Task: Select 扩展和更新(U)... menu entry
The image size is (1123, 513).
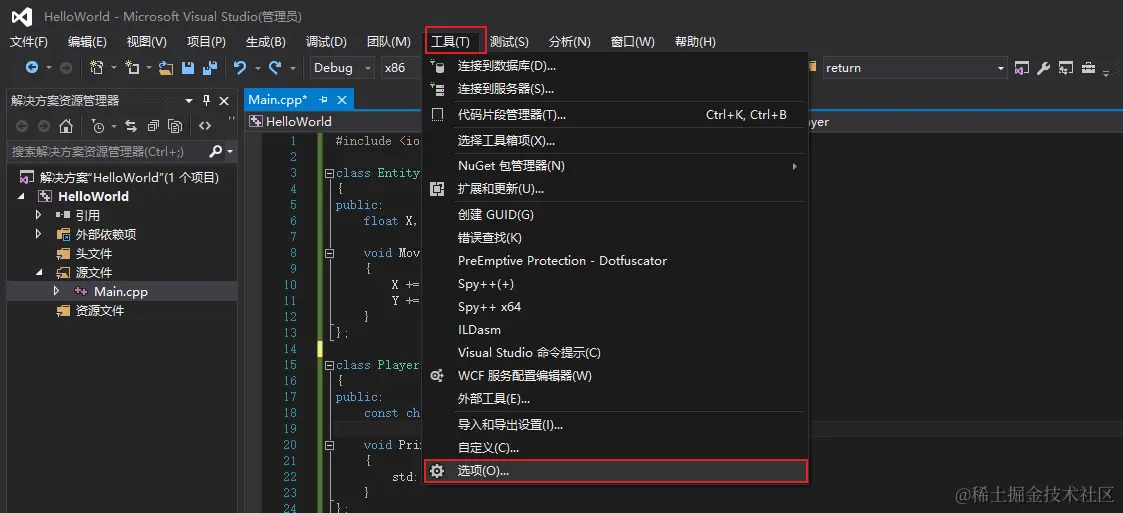Action: click(615, 189)
